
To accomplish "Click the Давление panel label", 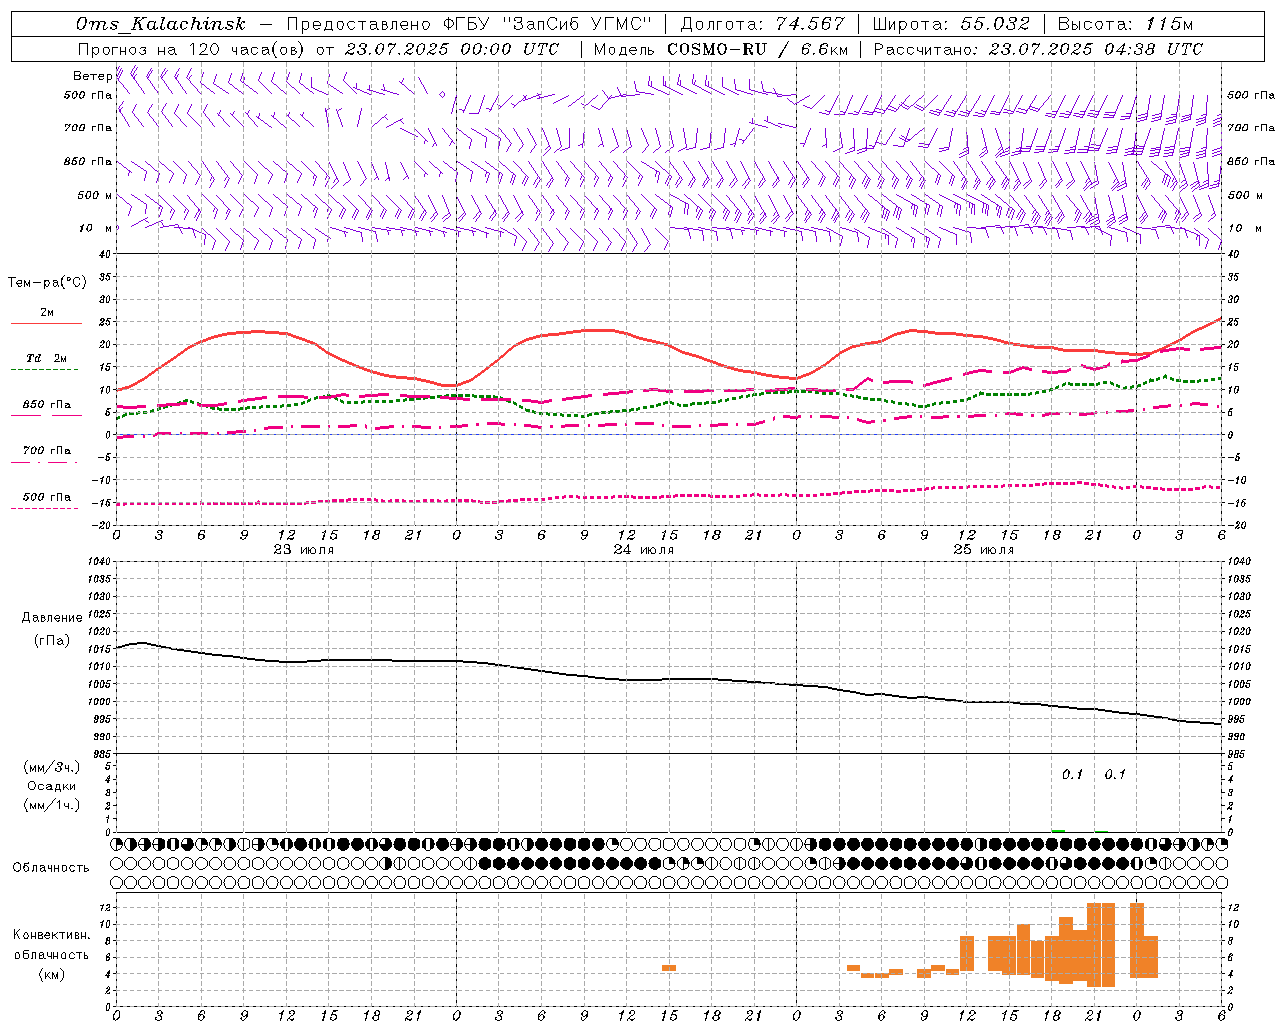I will pyautogui.click(x=52, y=618).
